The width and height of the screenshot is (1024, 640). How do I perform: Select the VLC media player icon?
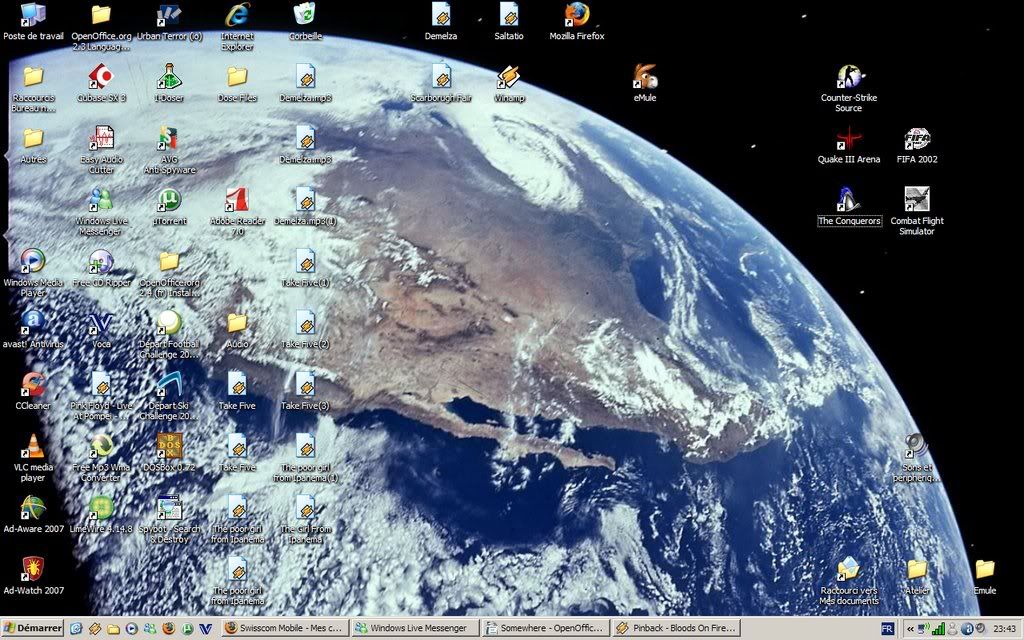pos(33,447)
